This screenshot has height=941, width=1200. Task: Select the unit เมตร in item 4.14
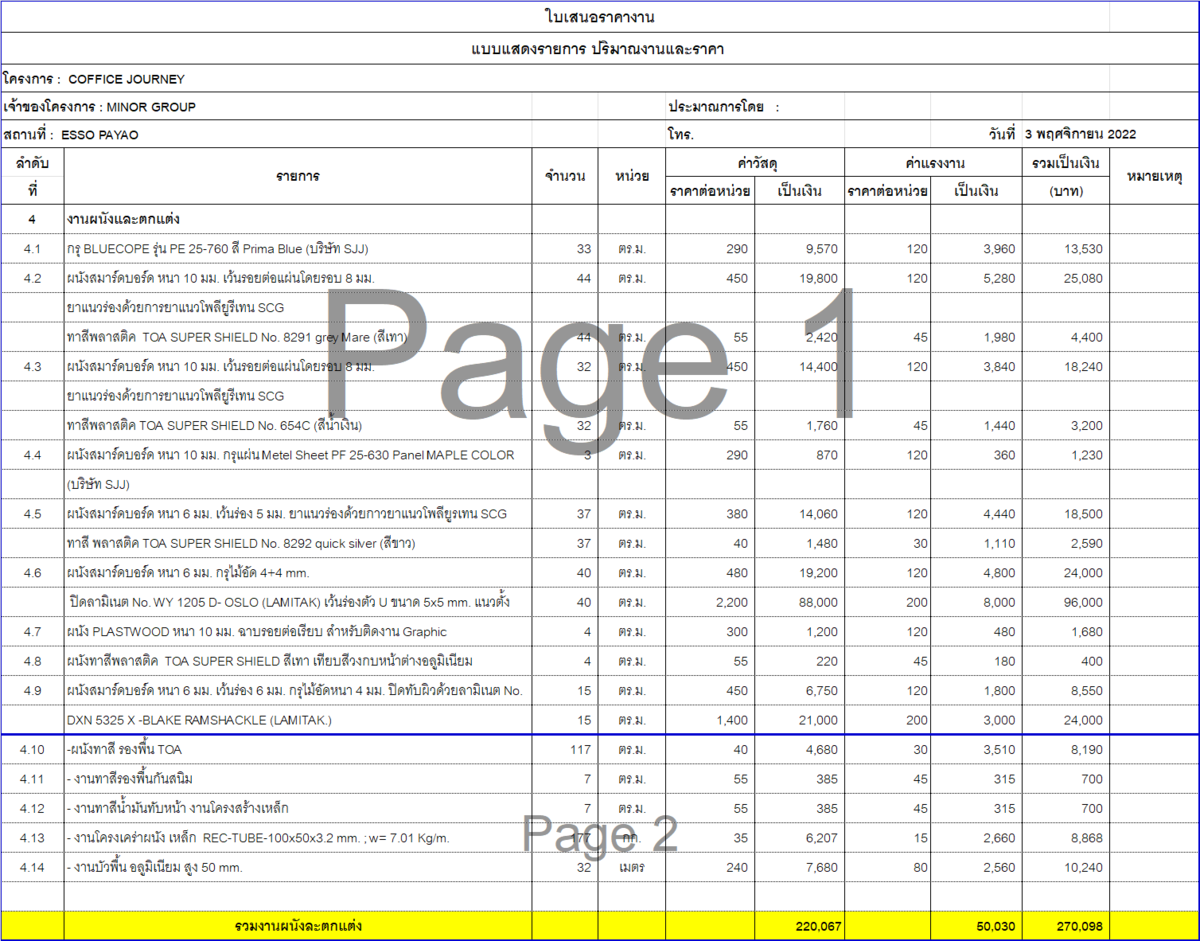[x=631, y=867]
